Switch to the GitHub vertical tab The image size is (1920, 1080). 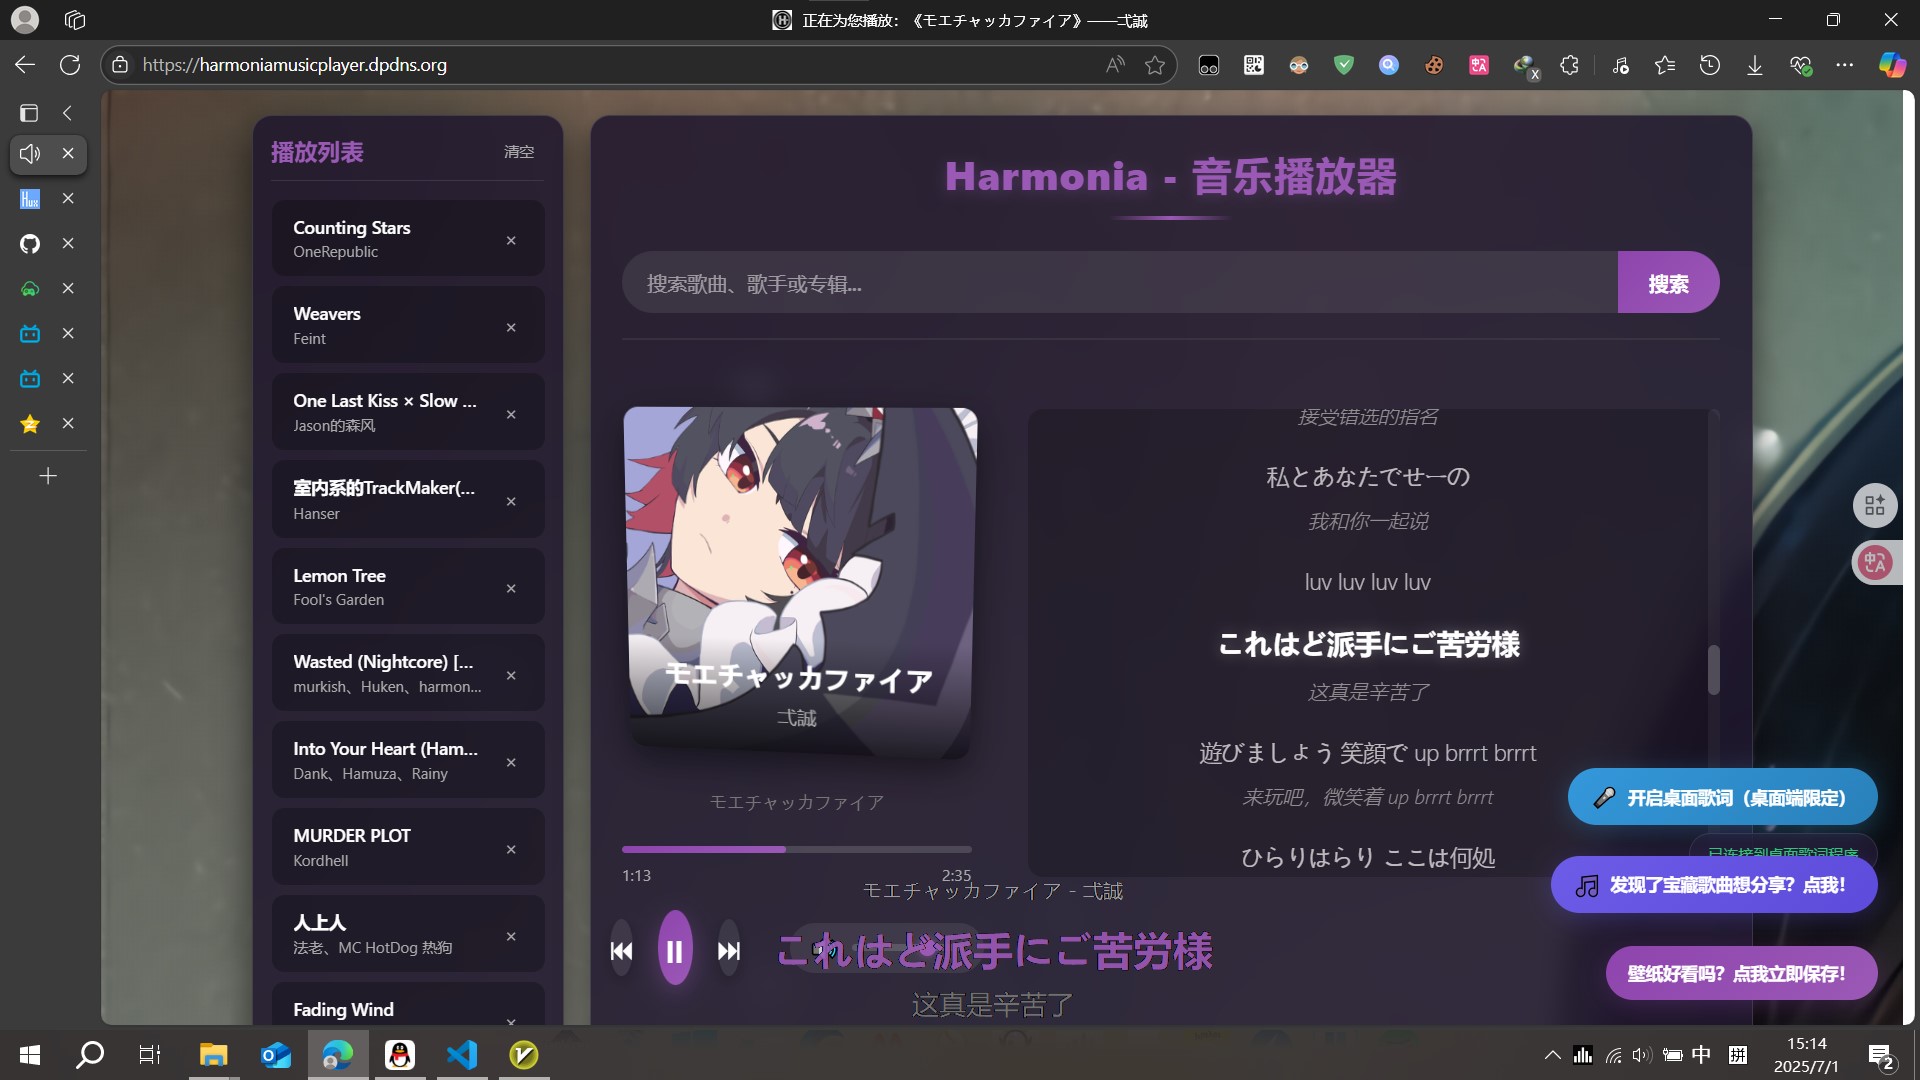[x=30, y=243]
